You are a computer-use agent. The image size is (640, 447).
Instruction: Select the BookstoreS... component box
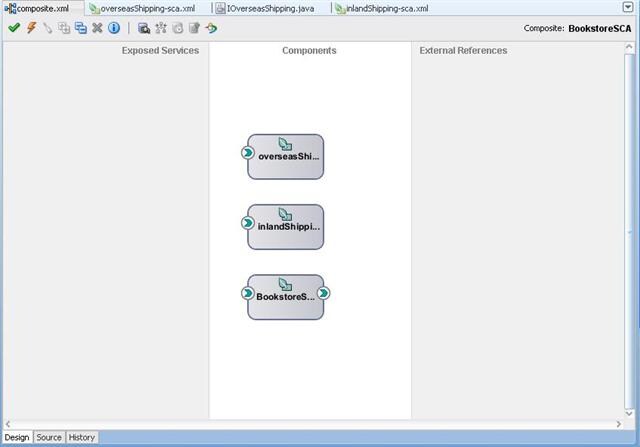point(286,297)
